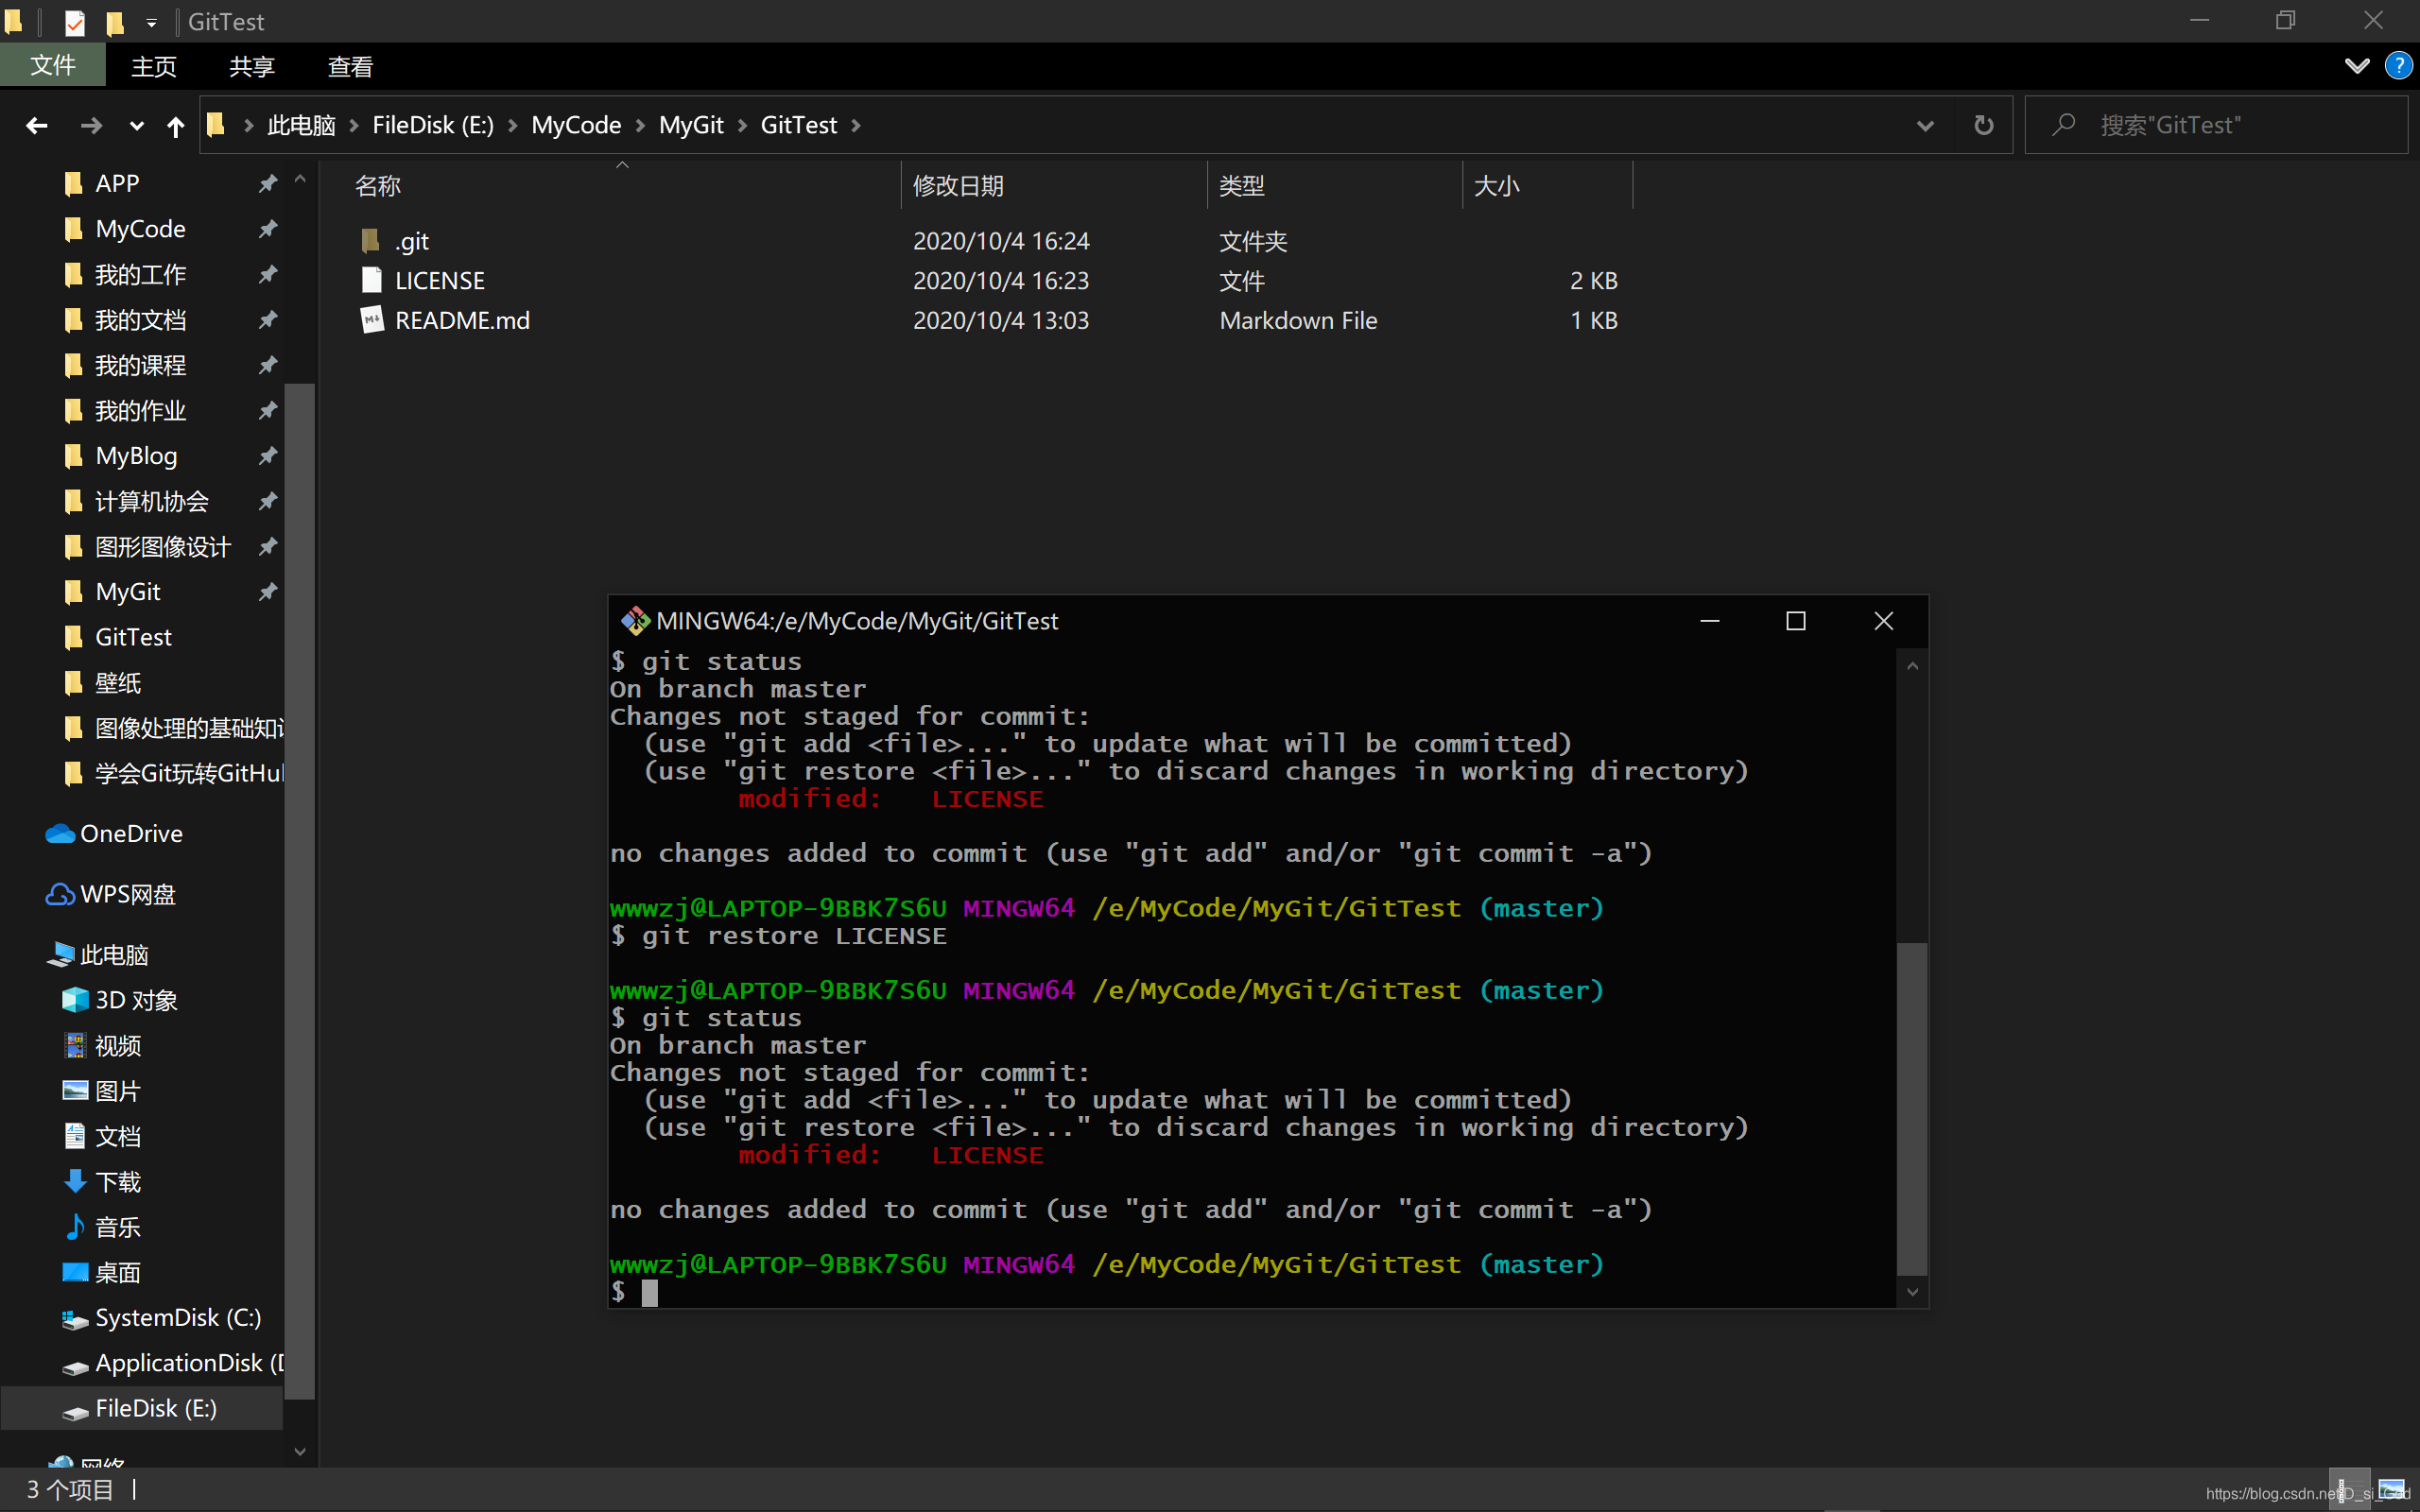Image resolution: width=2420 pixels, height=1512 pixels.
Task: Click the 文档 documents icon
Action: (x=75, y=1136)
